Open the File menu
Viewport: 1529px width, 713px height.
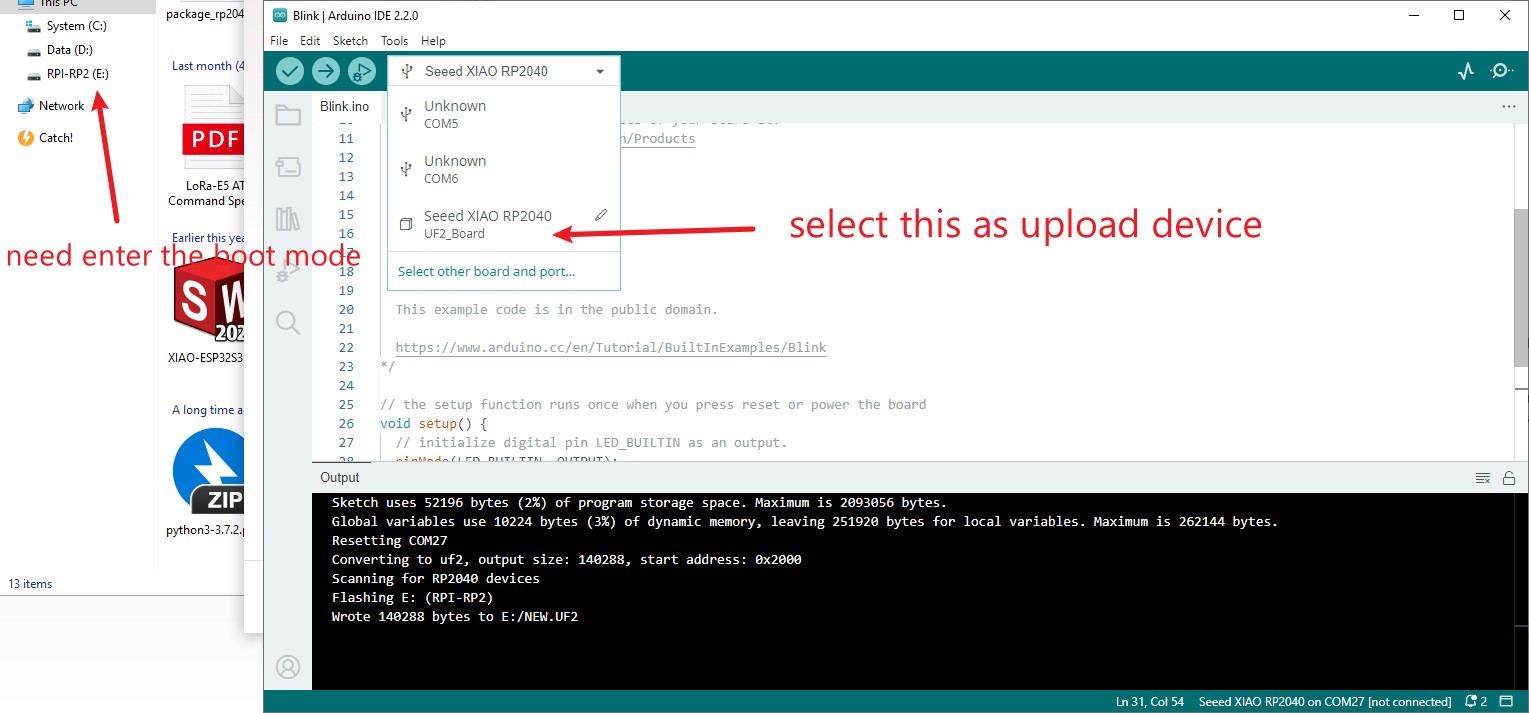click(279, 41)
